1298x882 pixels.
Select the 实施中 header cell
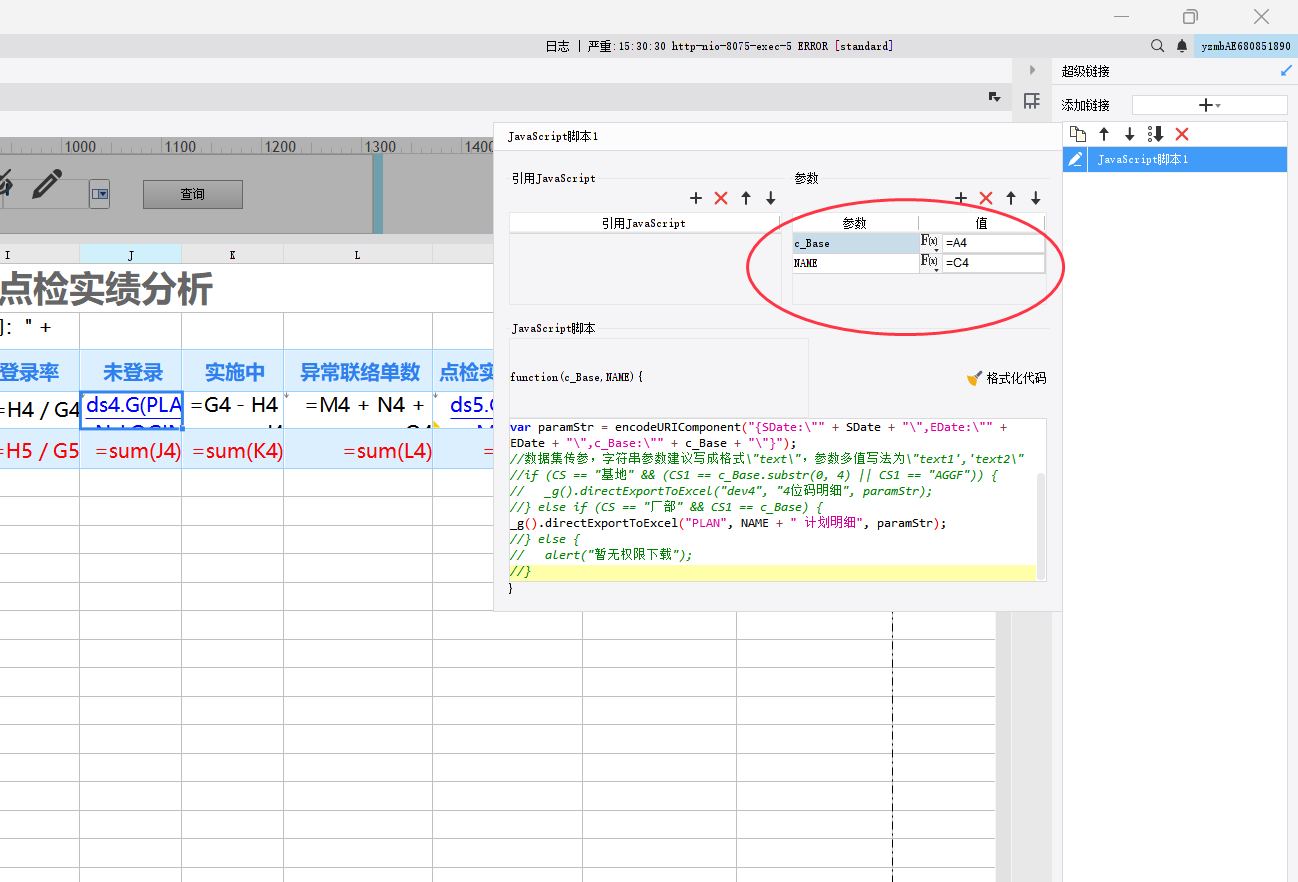pyautogui.click(x=233, y=372)
